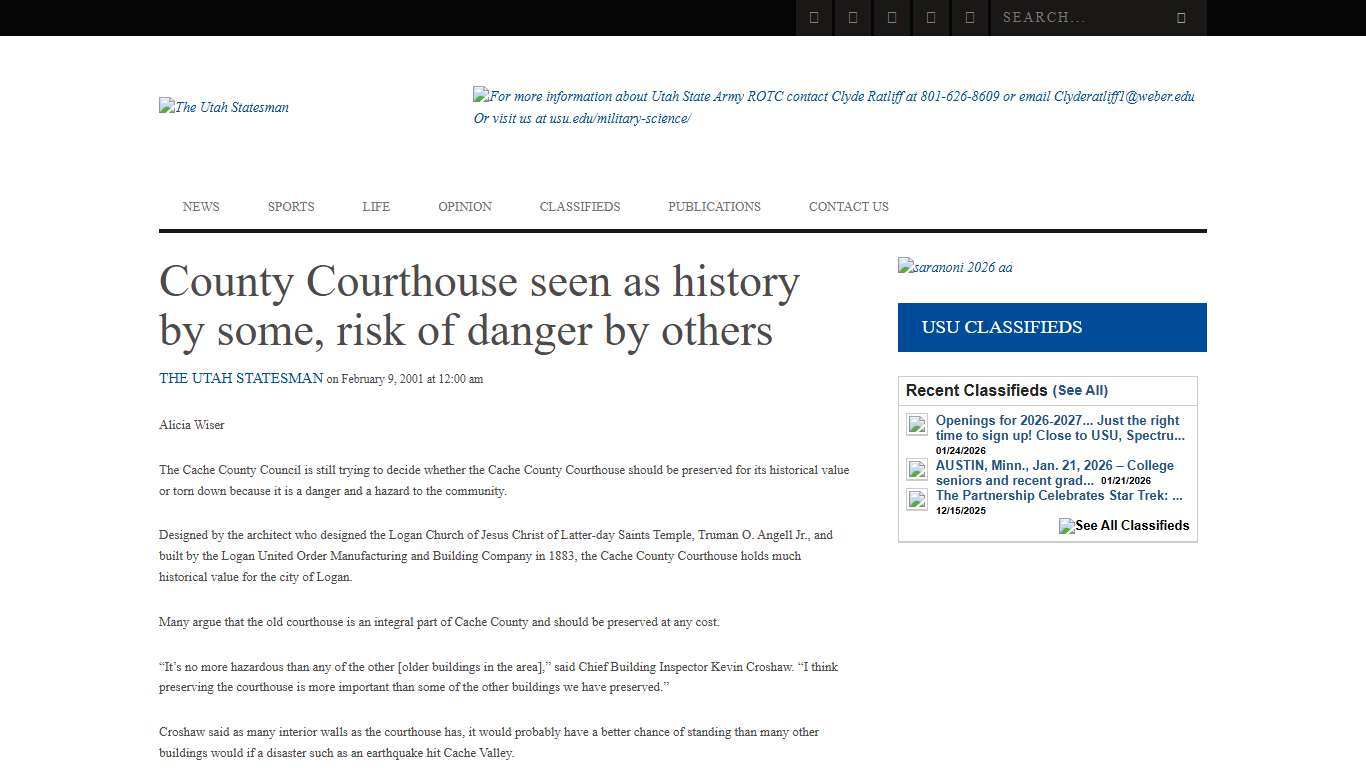The width and height of the screenshot is (1366, 768).
Task: Click the second social media icon in the top bar
Action: pyautogui.click(x=852, y=17)
